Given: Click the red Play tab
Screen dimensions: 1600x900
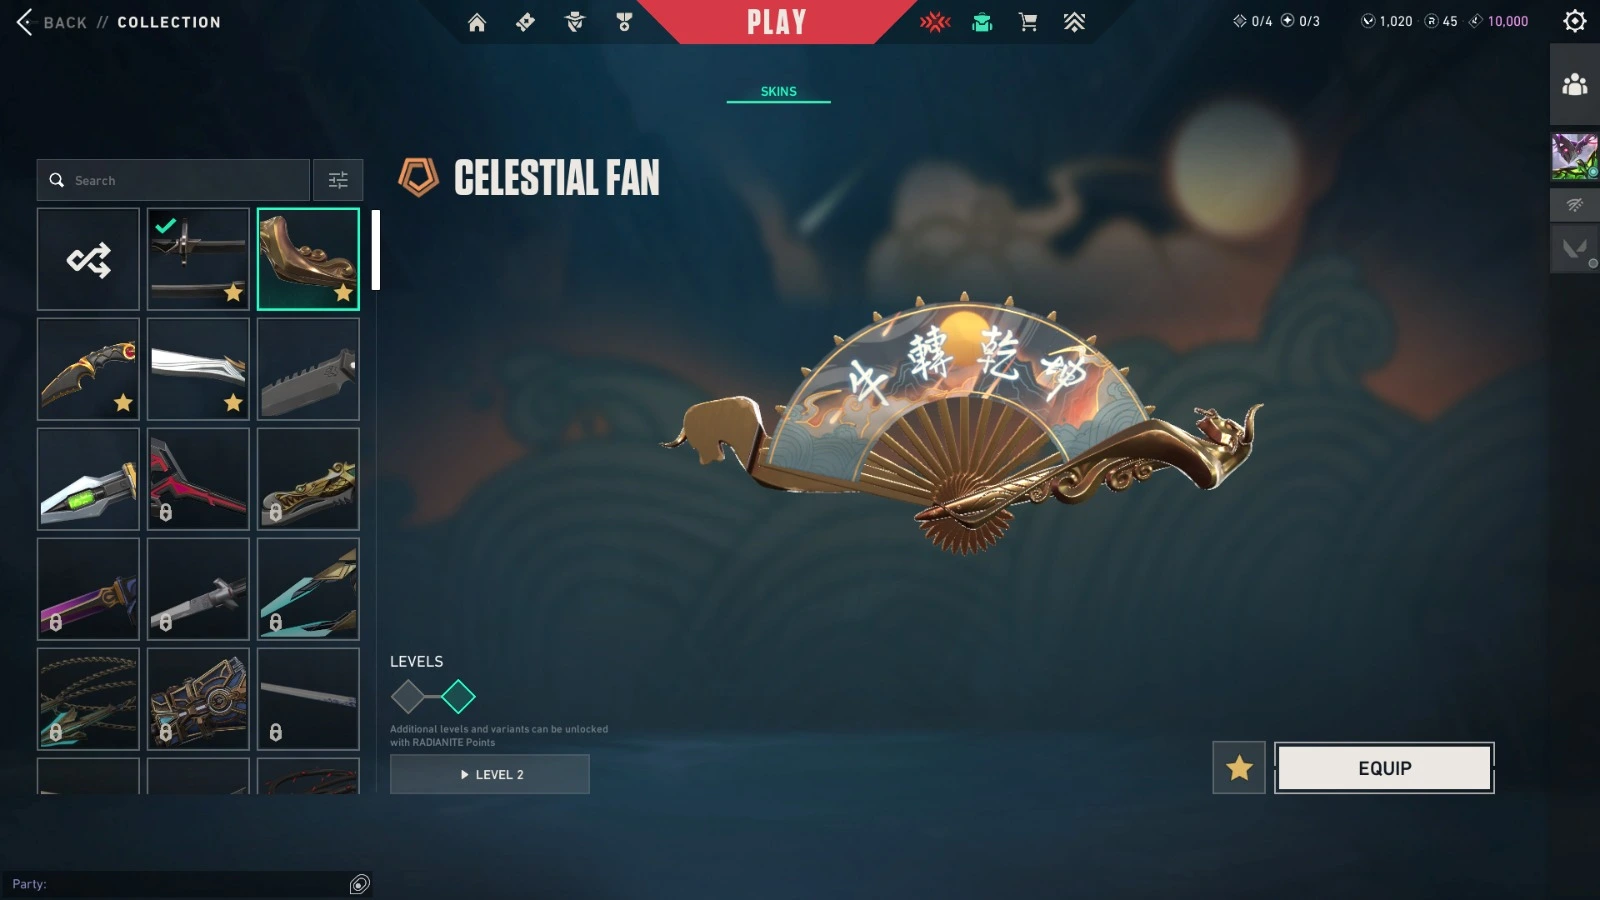Looking at the screenshot, I should click(777, 22).
